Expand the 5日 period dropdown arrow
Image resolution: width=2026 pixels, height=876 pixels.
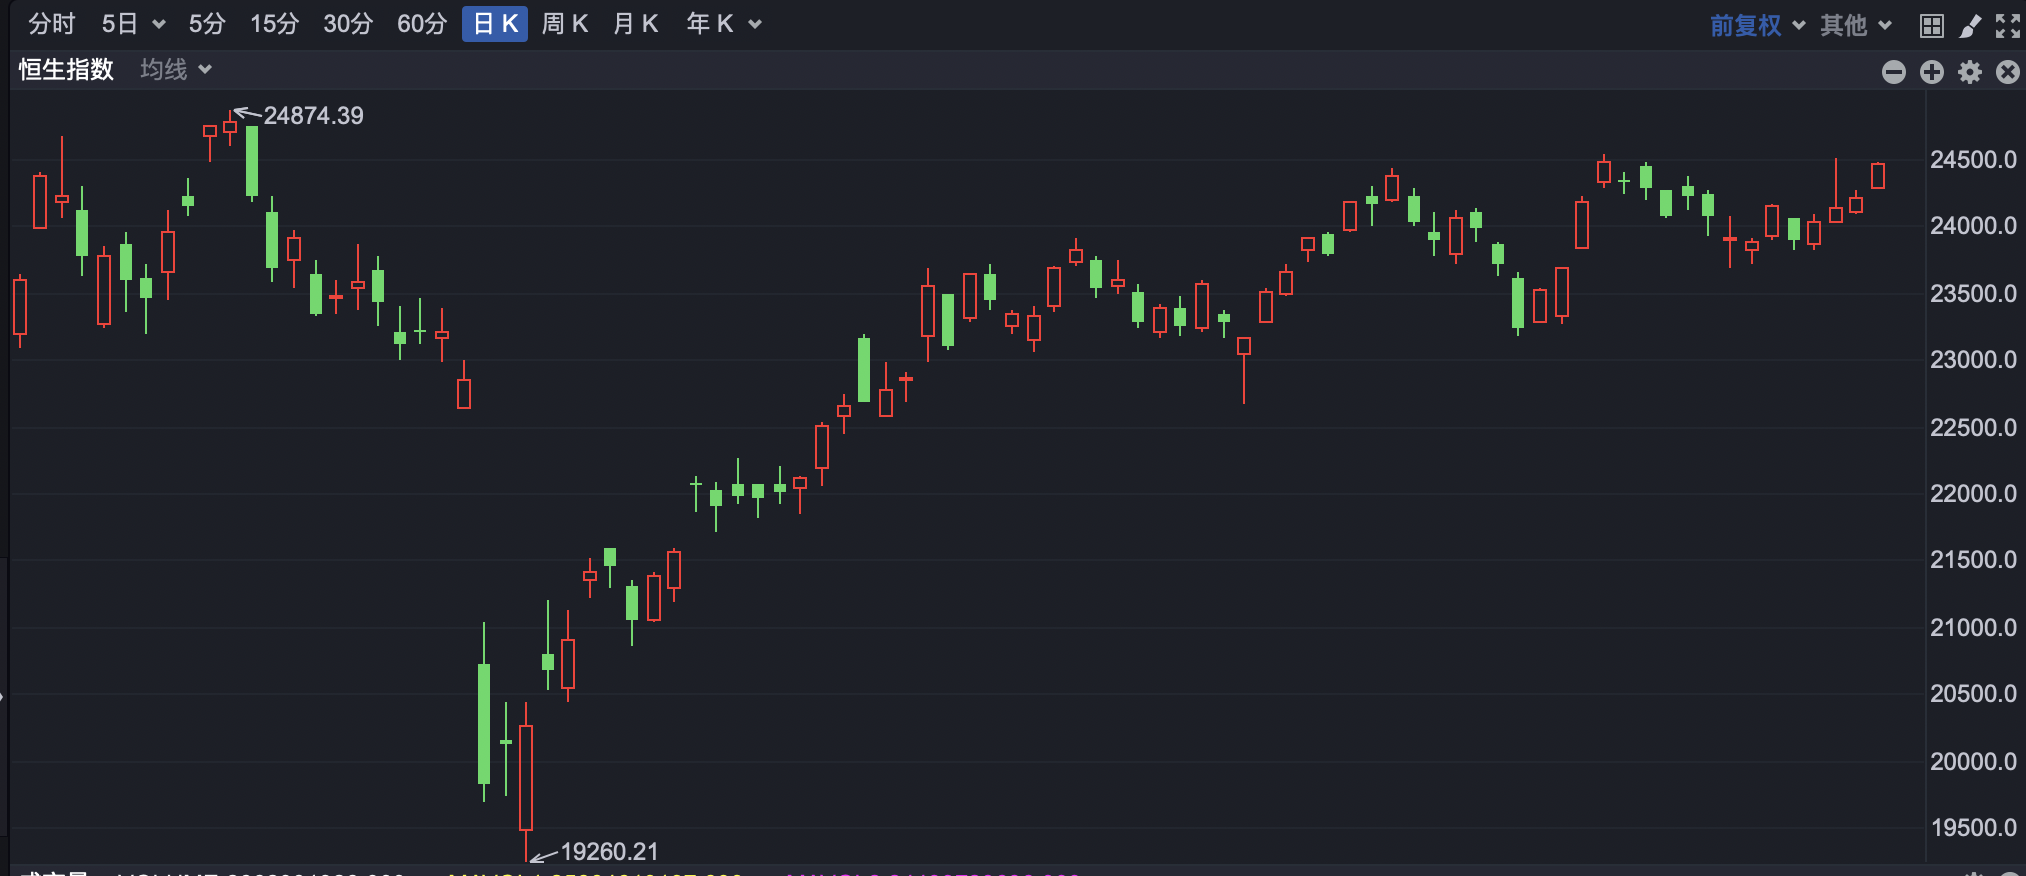(159, 25)
